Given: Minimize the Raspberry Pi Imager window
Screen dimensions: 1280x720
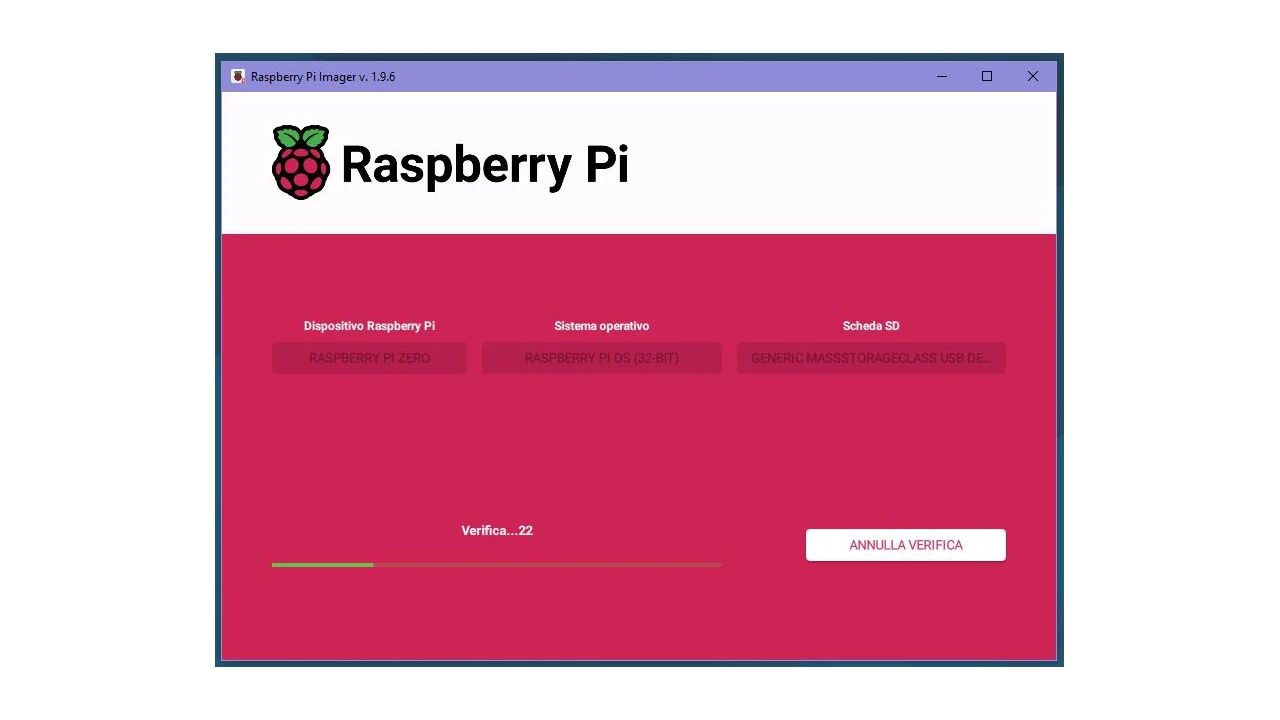Looking at the screenshot, I should [x=941, y=77].
